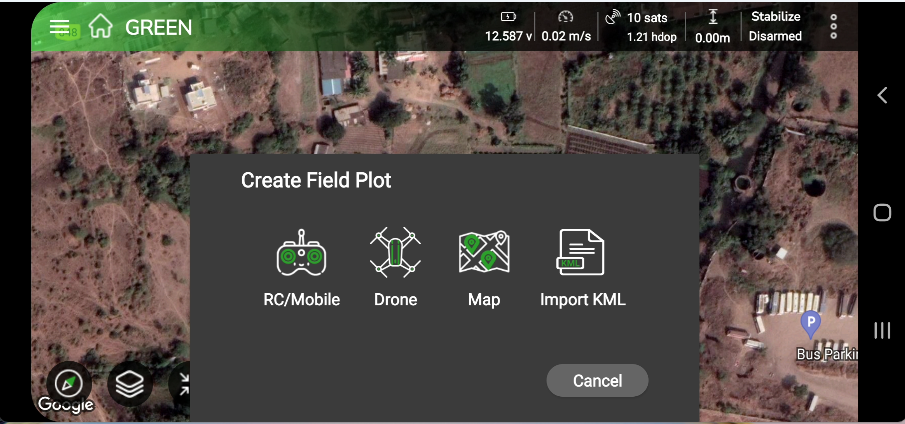This screenshot has width=905, height=424.
Task: Tap the Disarmed status label
Action: point(775,36)
